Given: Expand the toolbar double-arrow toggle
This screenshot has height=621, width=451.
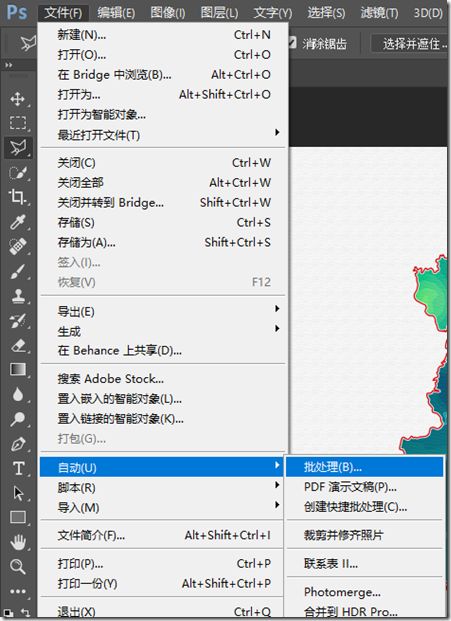Looking at the screenshot, I should click(x=8, y=65).
